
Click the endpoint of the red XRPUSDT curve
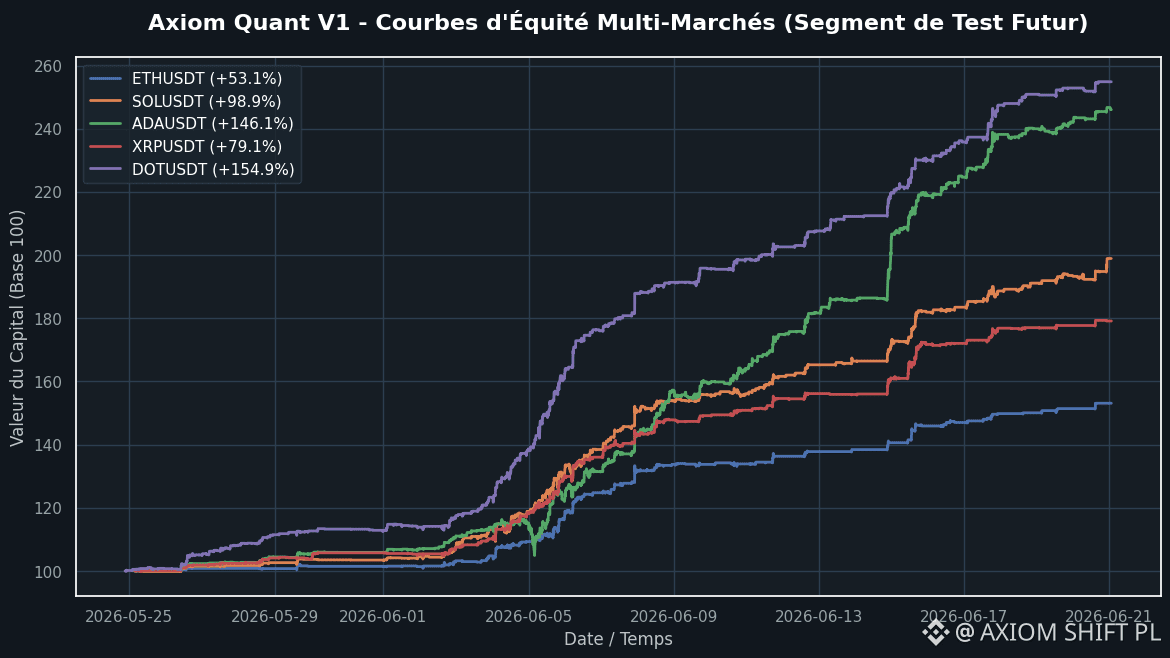click(x=1110, y=321)
